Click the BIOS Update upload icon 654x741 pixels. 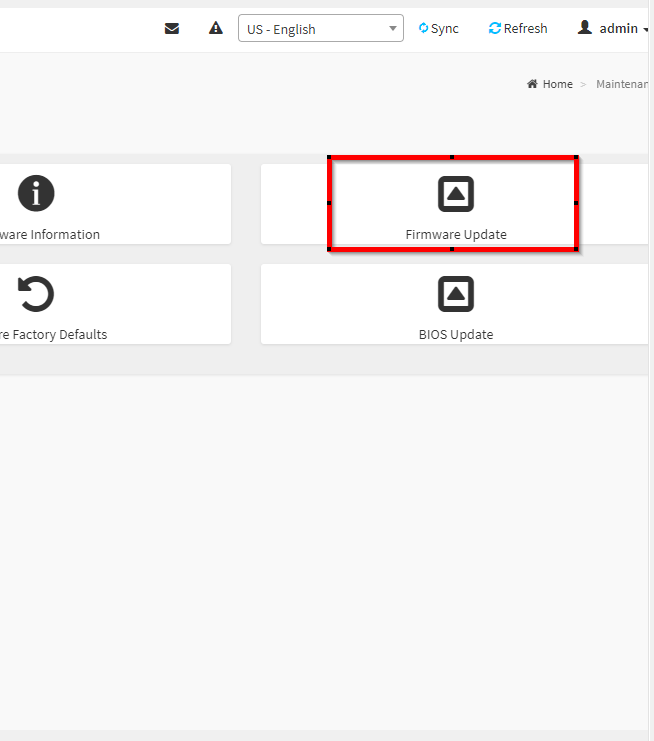click(x=456, y=294)
